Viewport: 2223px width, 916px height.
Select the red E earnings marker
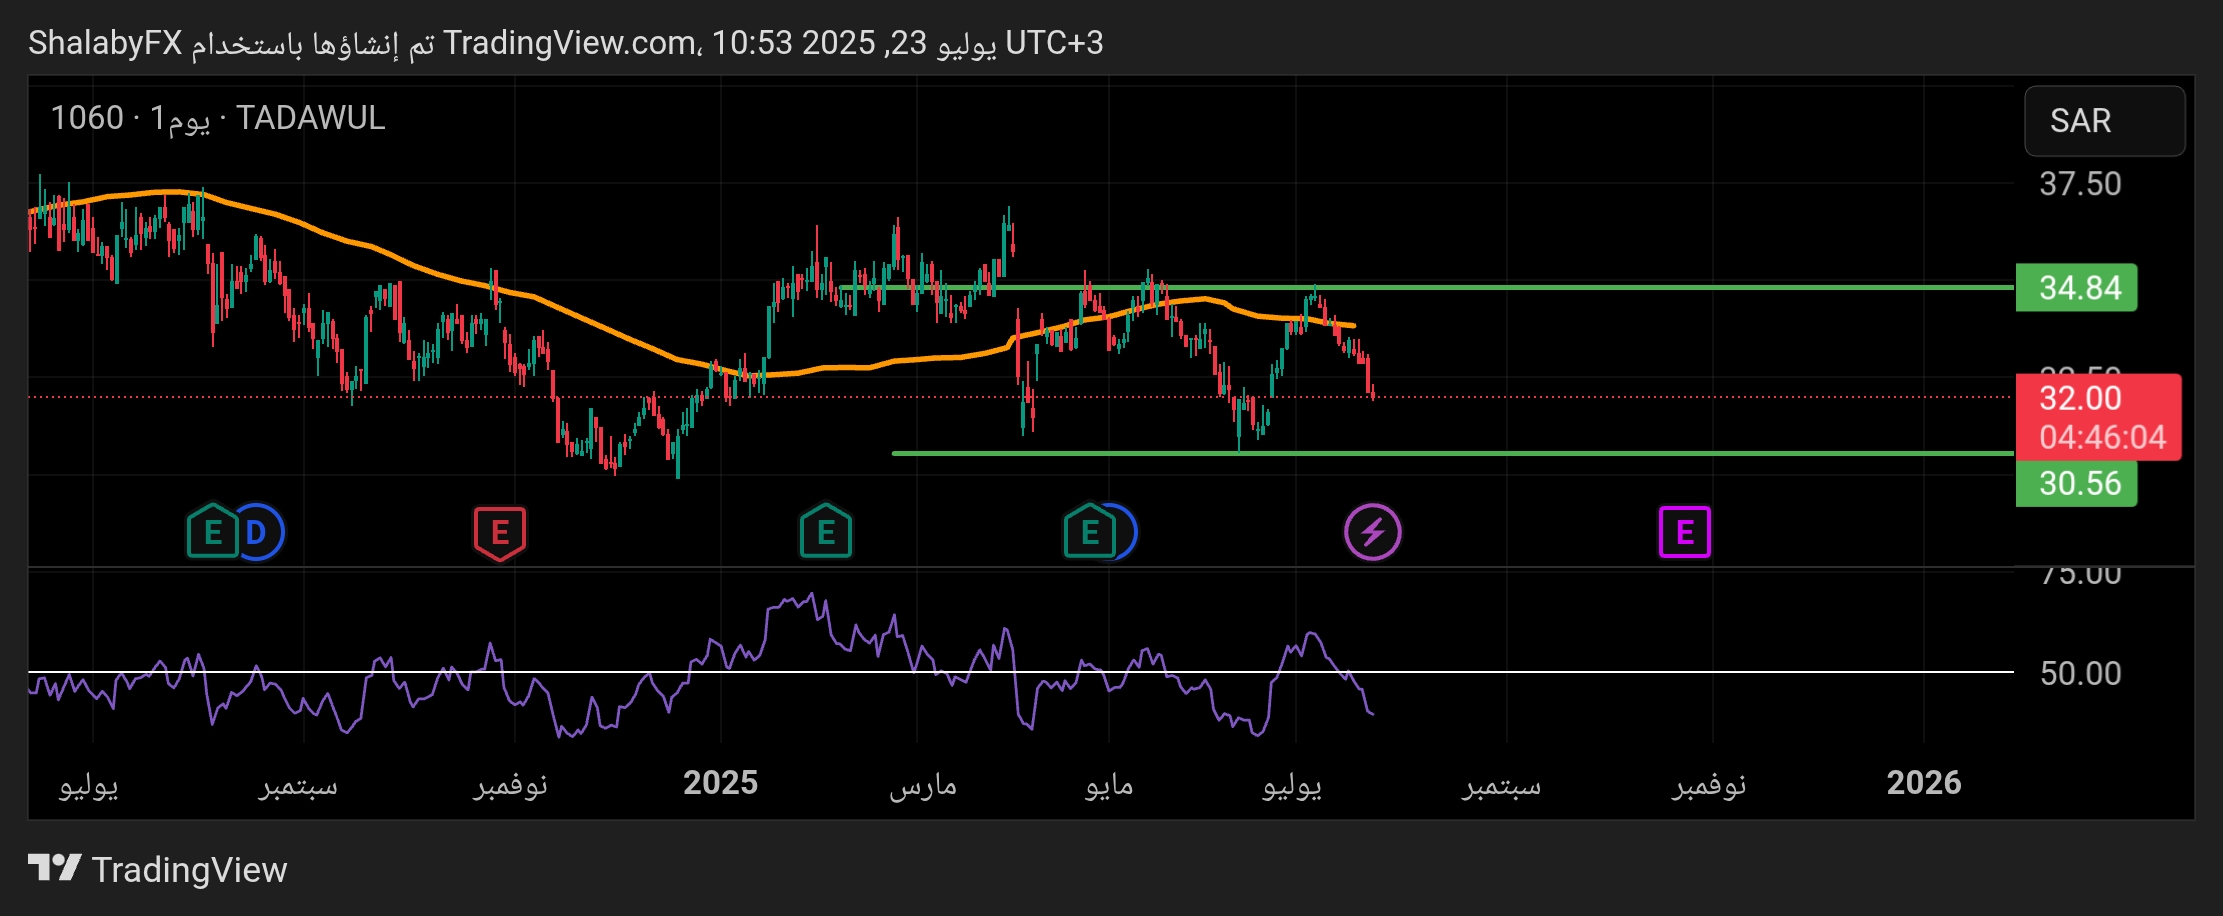click(500, 533)
